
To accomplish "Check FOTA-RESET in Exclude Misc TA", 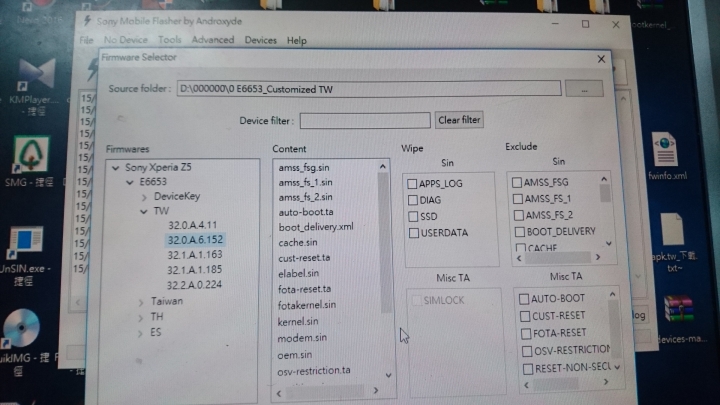I will (x=526, y=333).
